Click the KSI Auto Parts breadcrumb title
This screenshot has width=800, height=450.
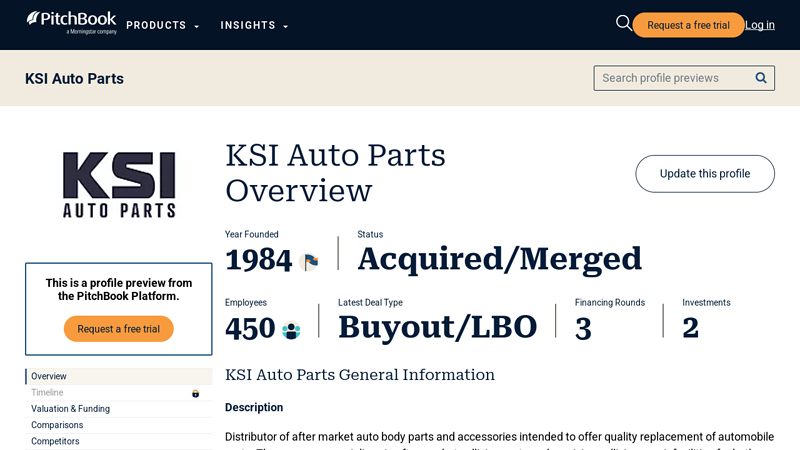[74, 79]
